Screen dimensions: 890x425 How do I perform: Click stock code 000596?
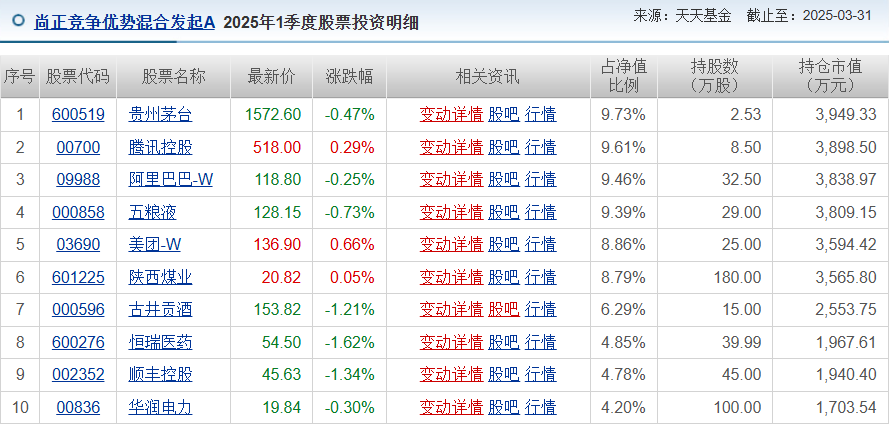click(x=78, y=309)
